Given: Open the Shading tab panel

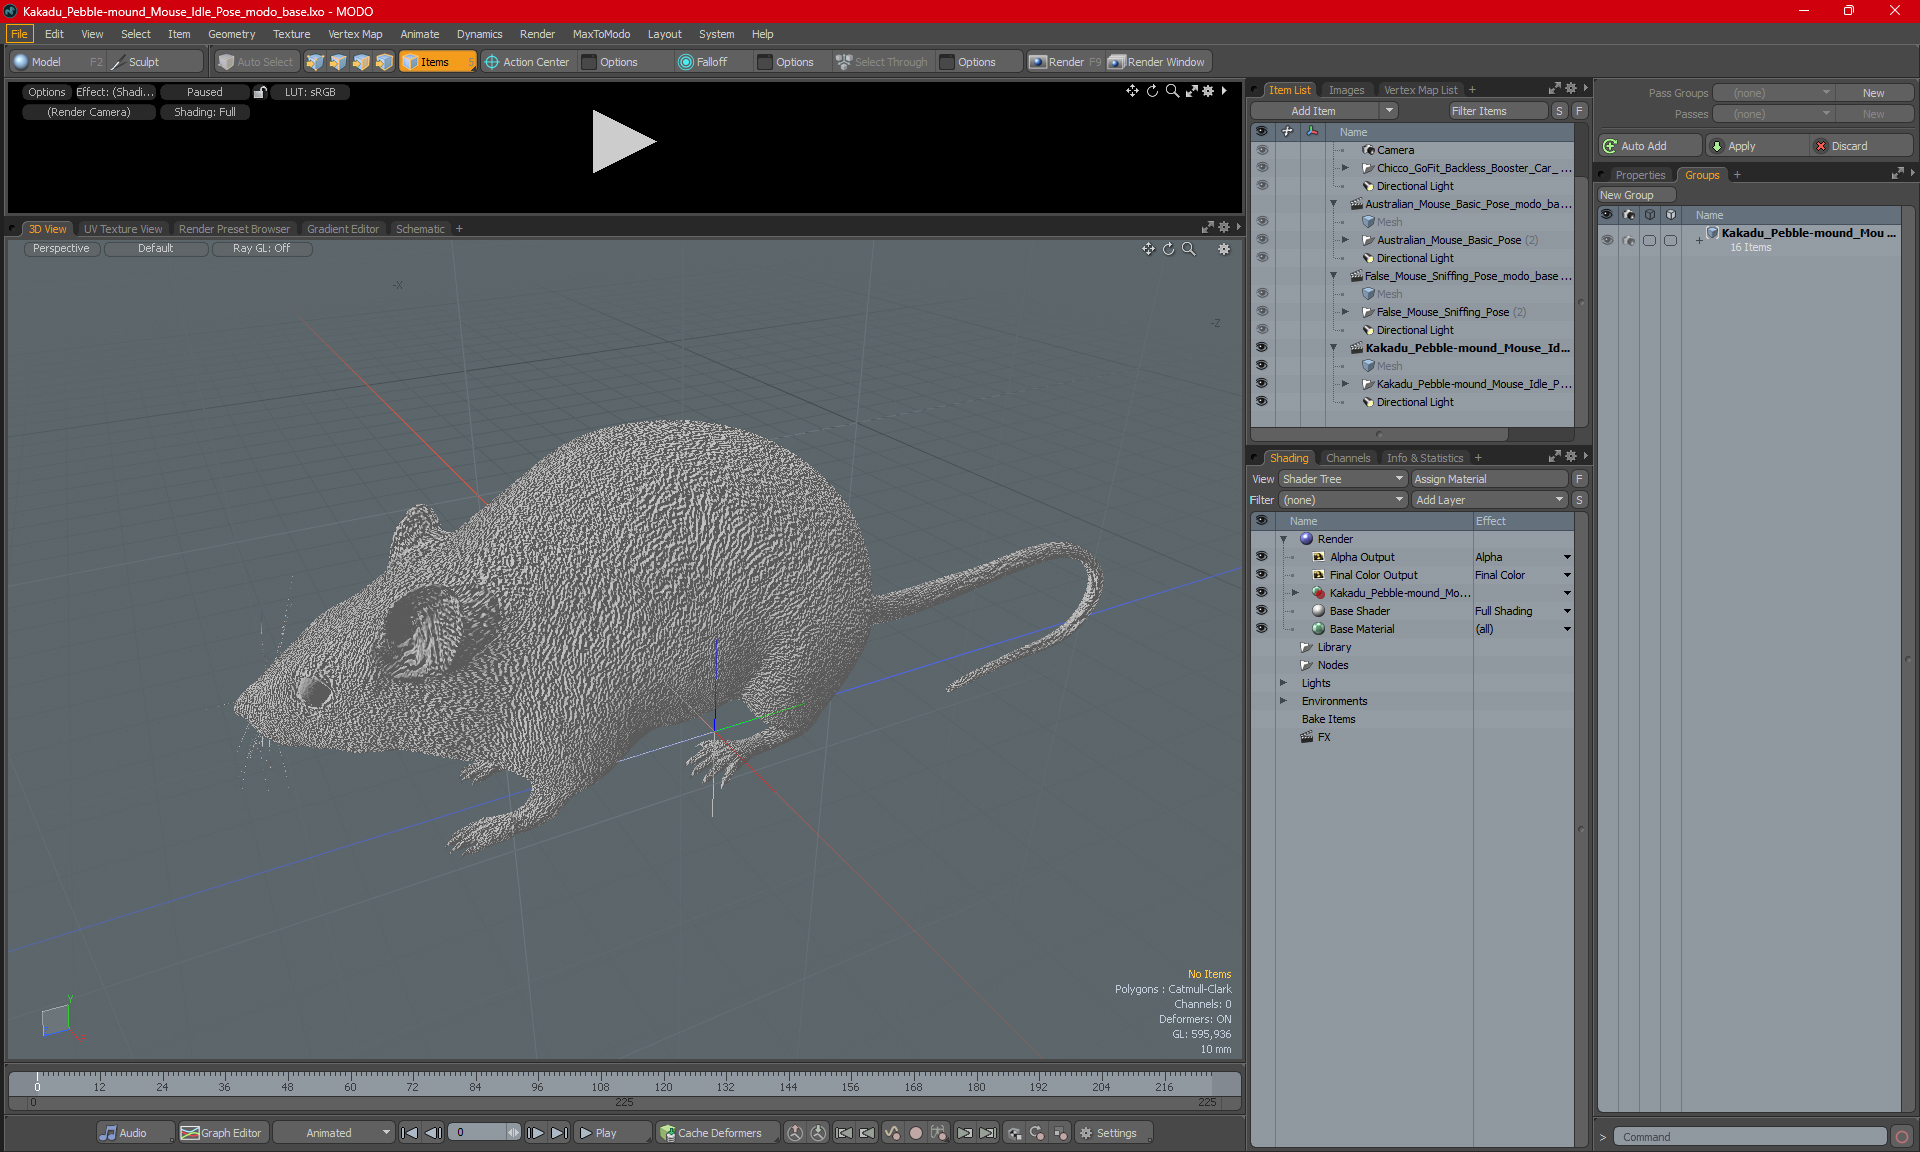Looking at the screenshot, I should [x=1288, y=457].
